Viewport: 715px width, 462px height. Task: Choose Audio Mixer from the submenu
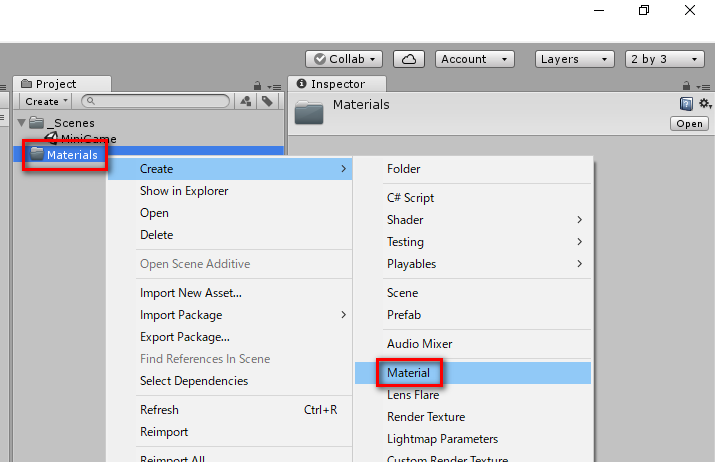tap(473, 344)
